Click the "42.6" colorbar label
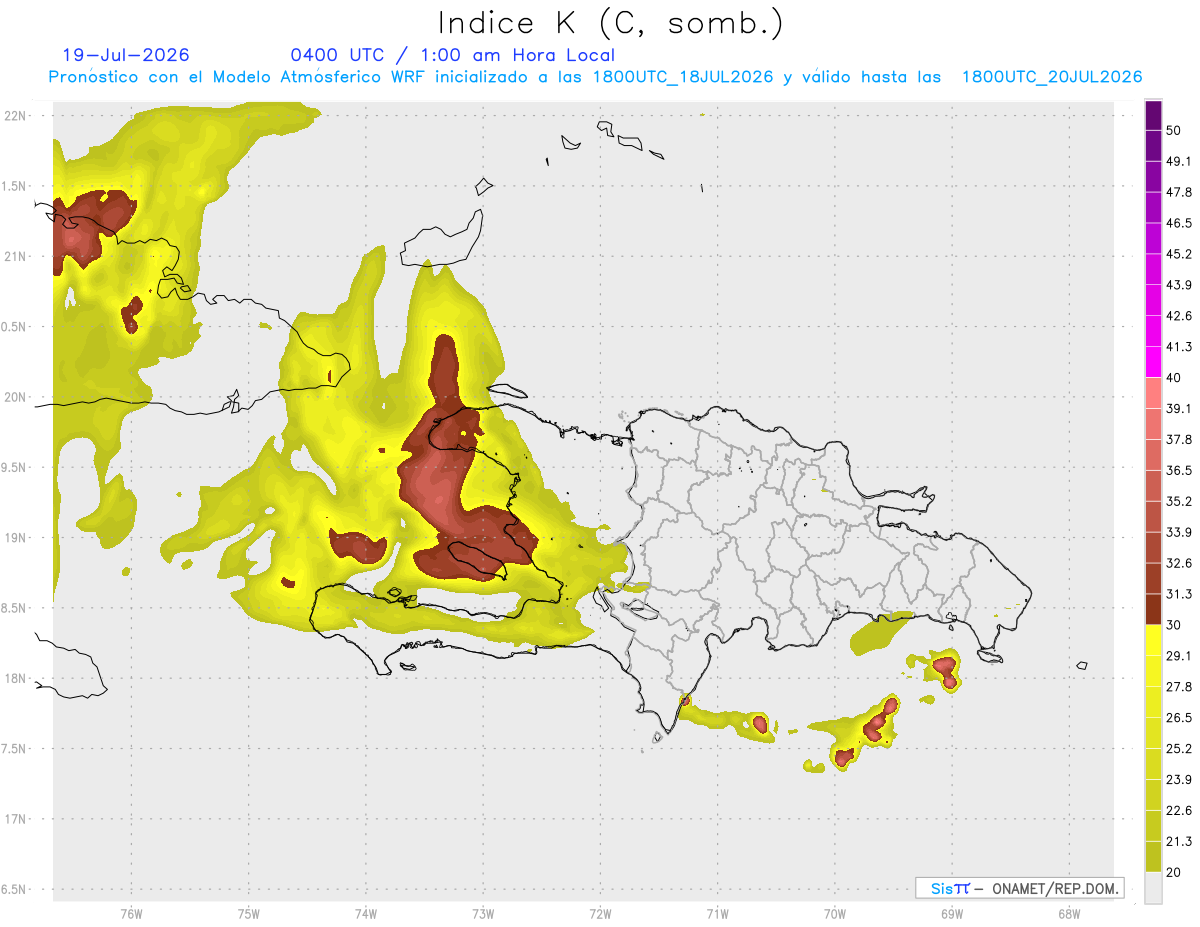This screenshot has width=1200, height=927. tap(1180, 316)
